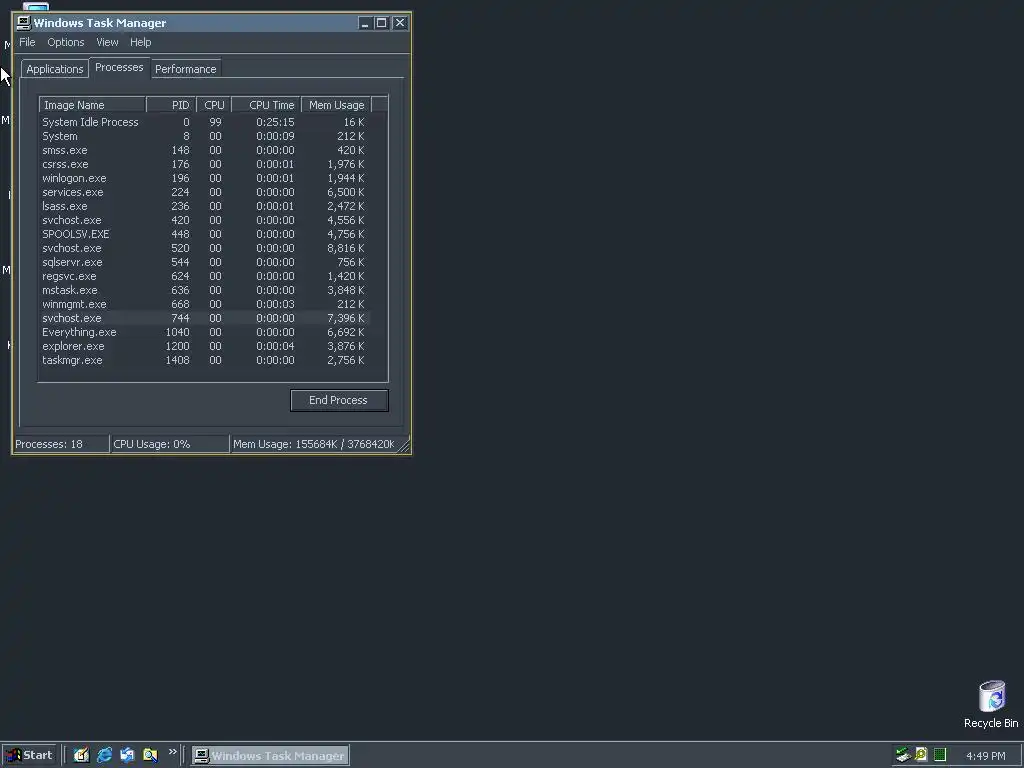
Task: Select the taskmgr.exe process
Action: point(204,360)
